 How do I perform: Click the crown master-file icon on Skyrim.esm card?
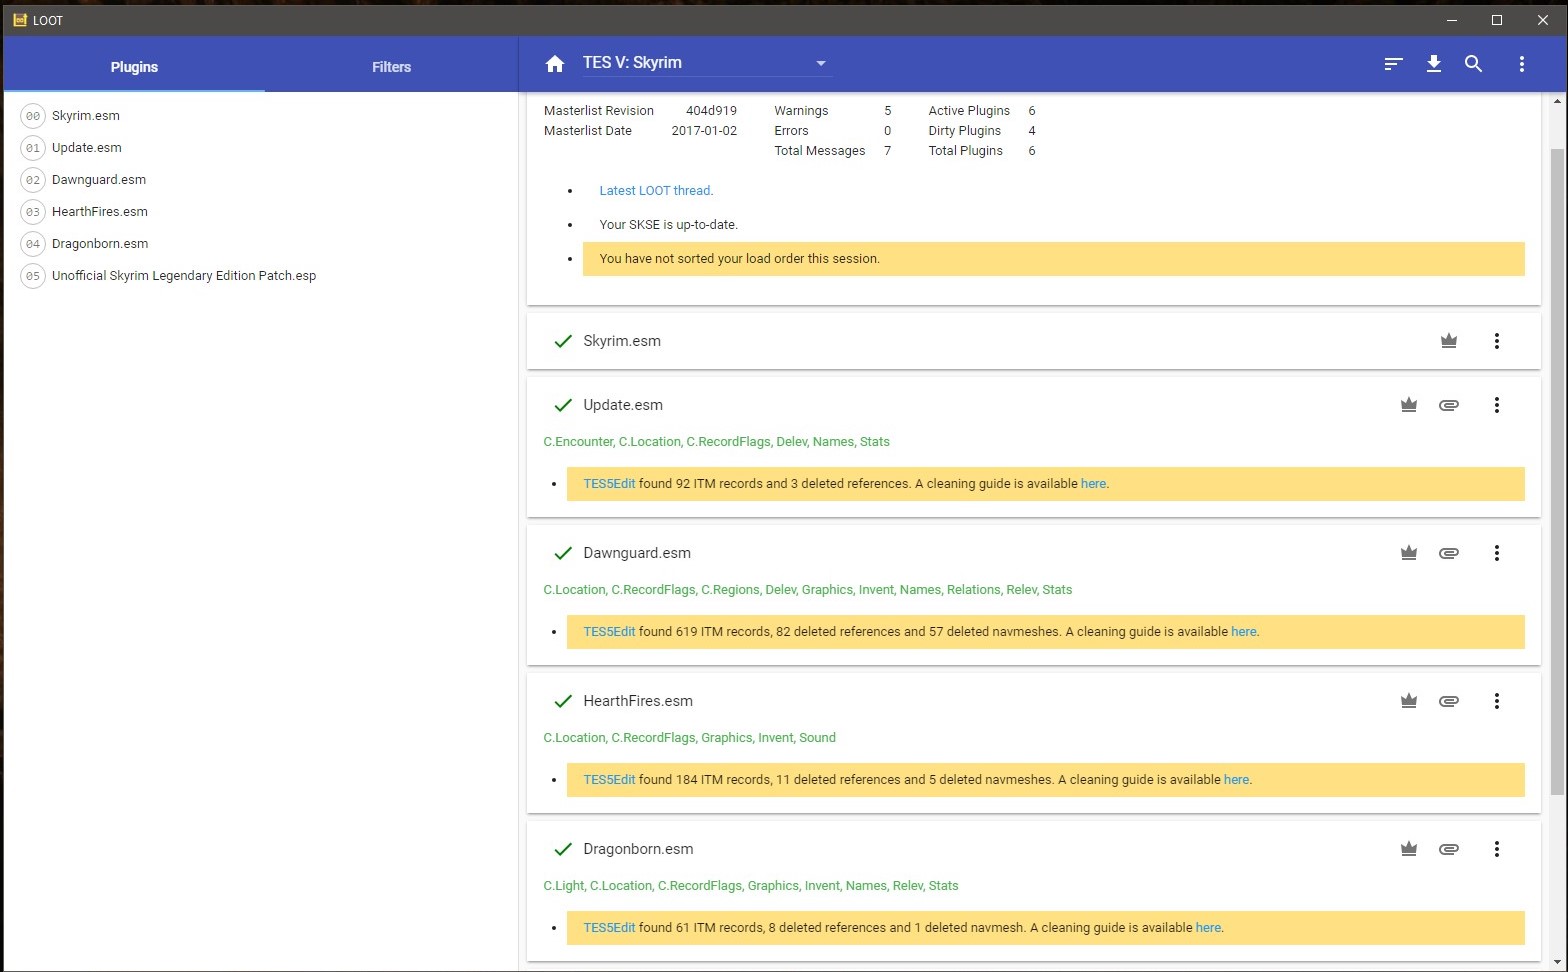[x=1448, y=341]
